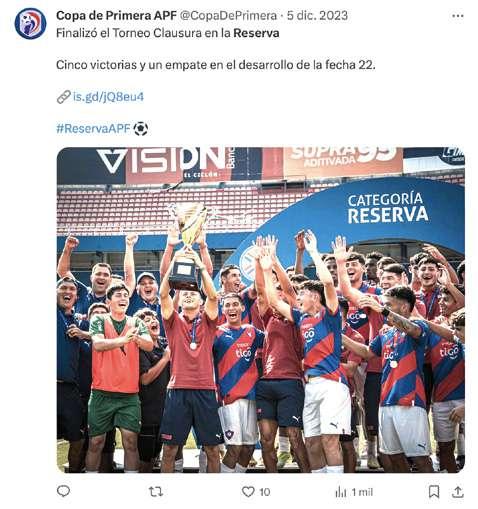This screenshot has height=509, width=478.
Task: Click the bold Reserva word in tweet
Action: (x=256, y=33)
